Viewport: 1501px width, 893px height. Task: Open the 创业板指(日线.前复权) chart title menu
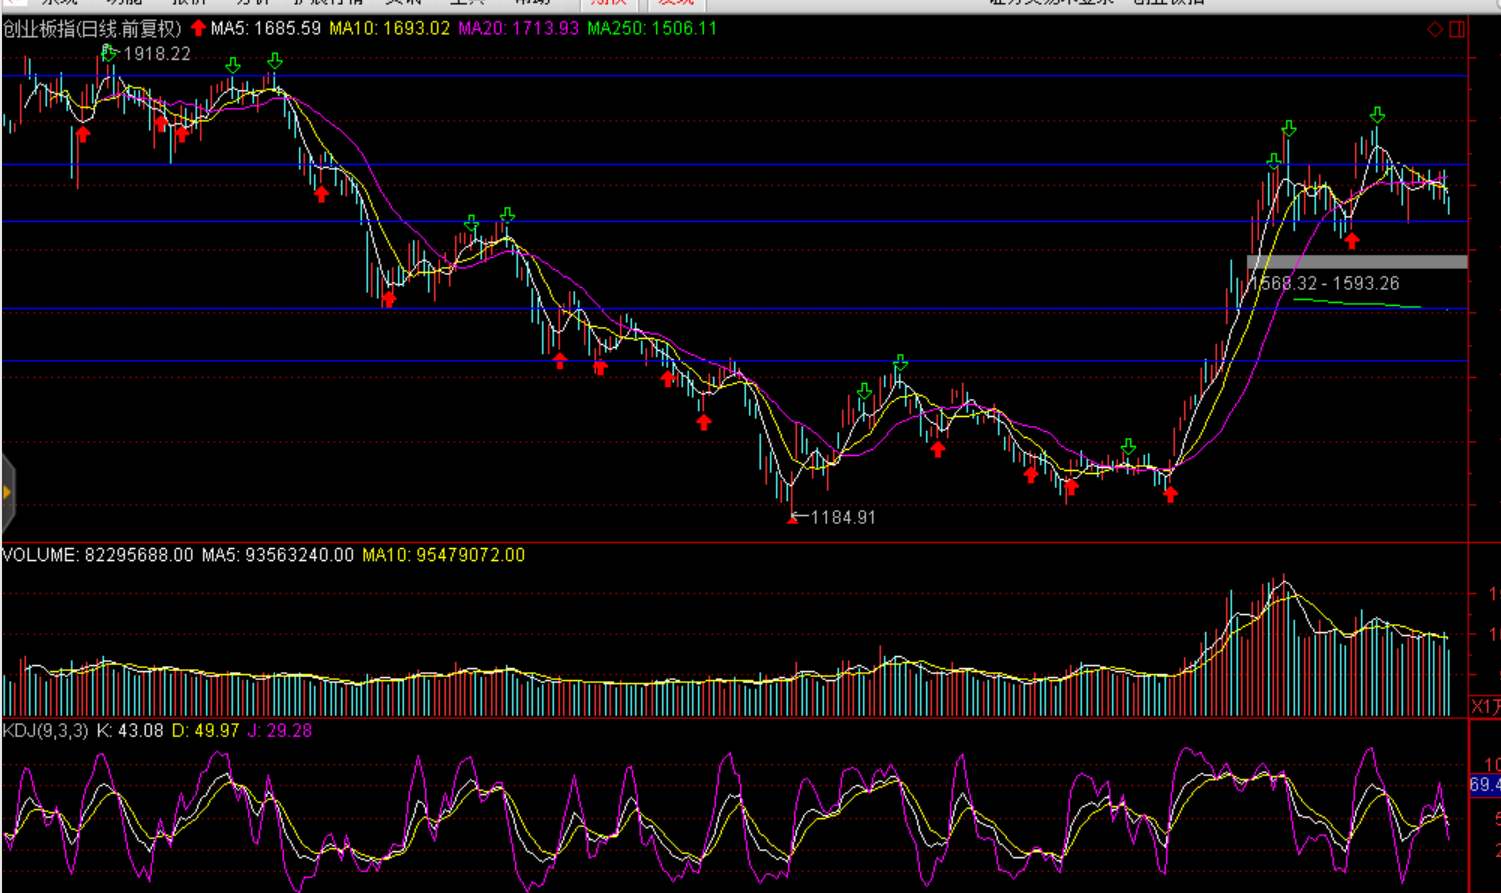coord(92,29)
